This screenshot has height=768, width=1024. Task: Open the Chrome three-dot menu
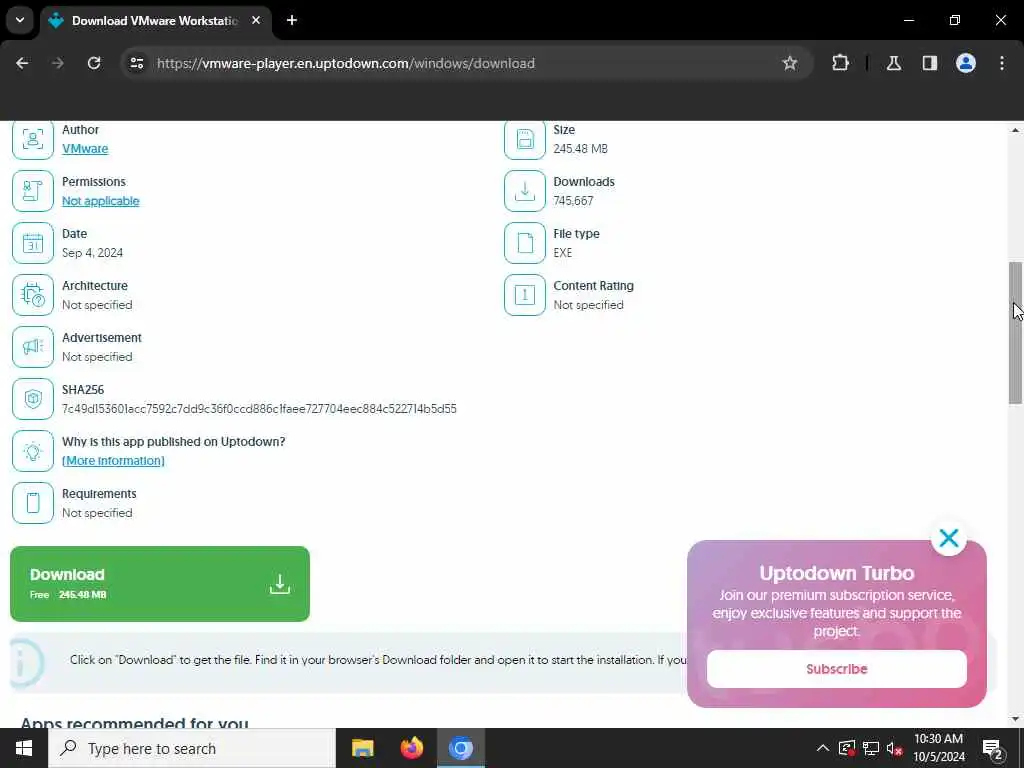tap(1002, 63)
